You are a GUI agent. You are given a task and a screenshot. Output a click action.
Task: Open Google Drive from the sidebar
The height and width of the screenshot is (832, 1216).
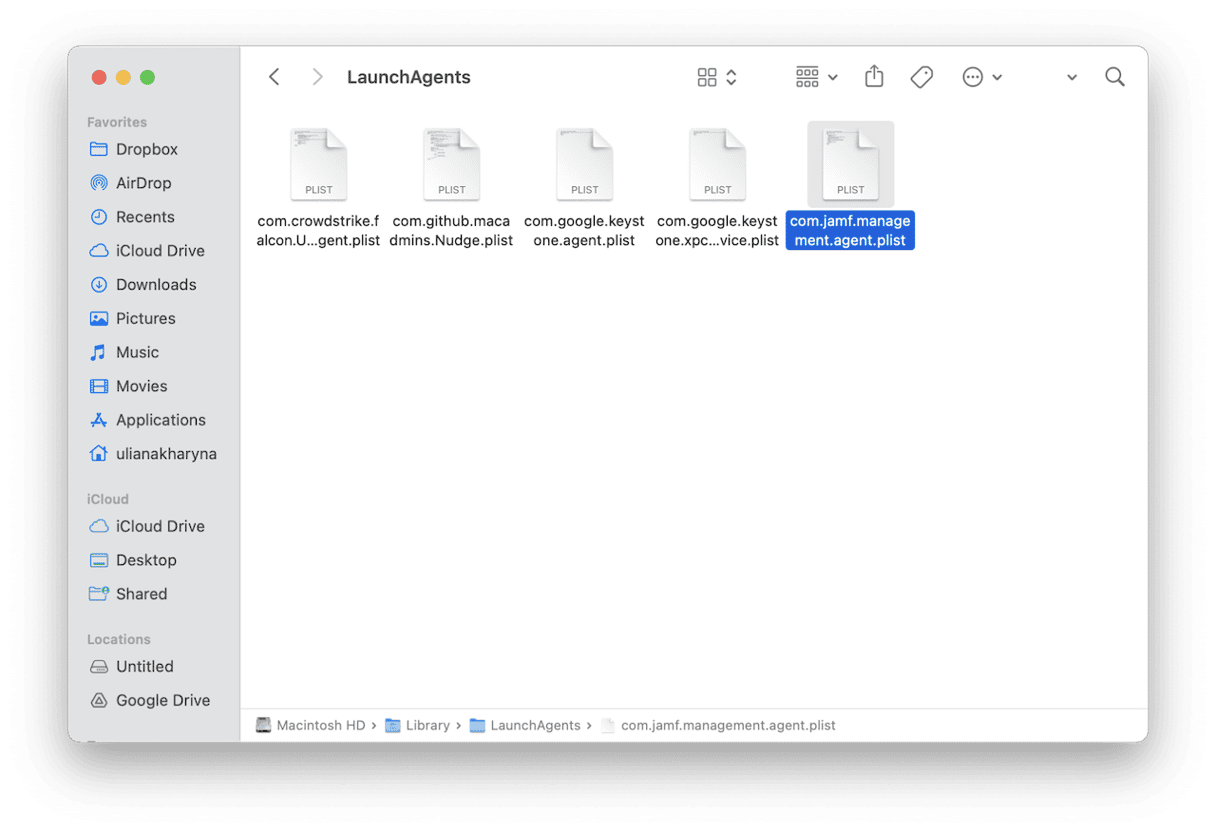[x=160, y=700]
